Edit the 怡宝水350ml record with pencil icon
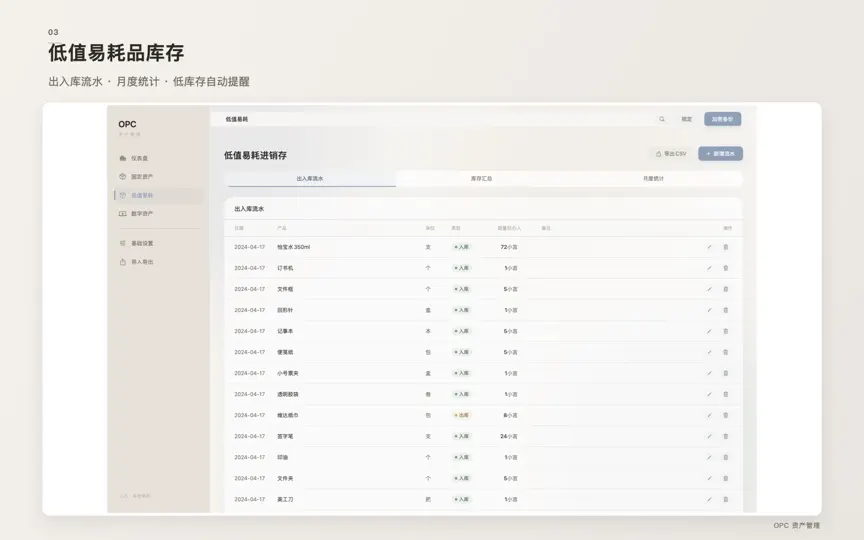Screen dimensions: 864x540 pos(709,247)
